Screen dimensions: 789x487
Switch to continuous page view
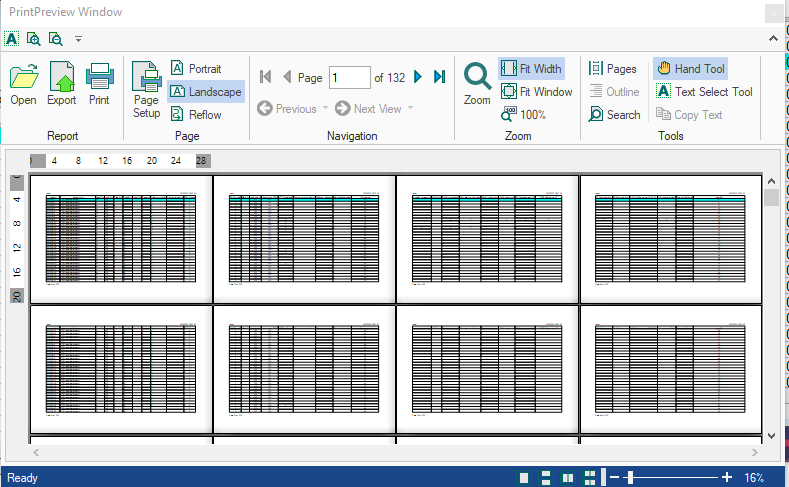(546, 477)
